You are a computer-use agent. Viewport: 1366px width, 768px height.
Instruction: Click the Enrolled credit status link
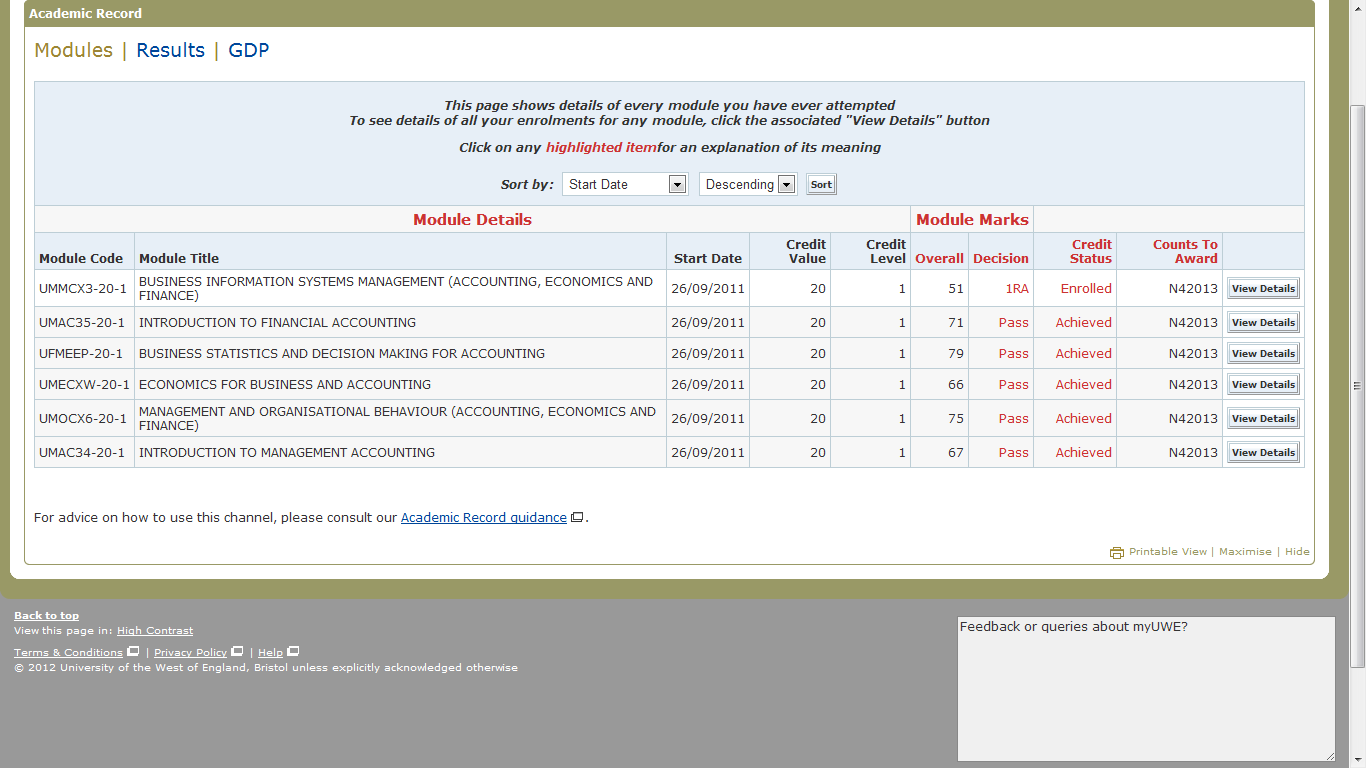(x=1086, y=288)
